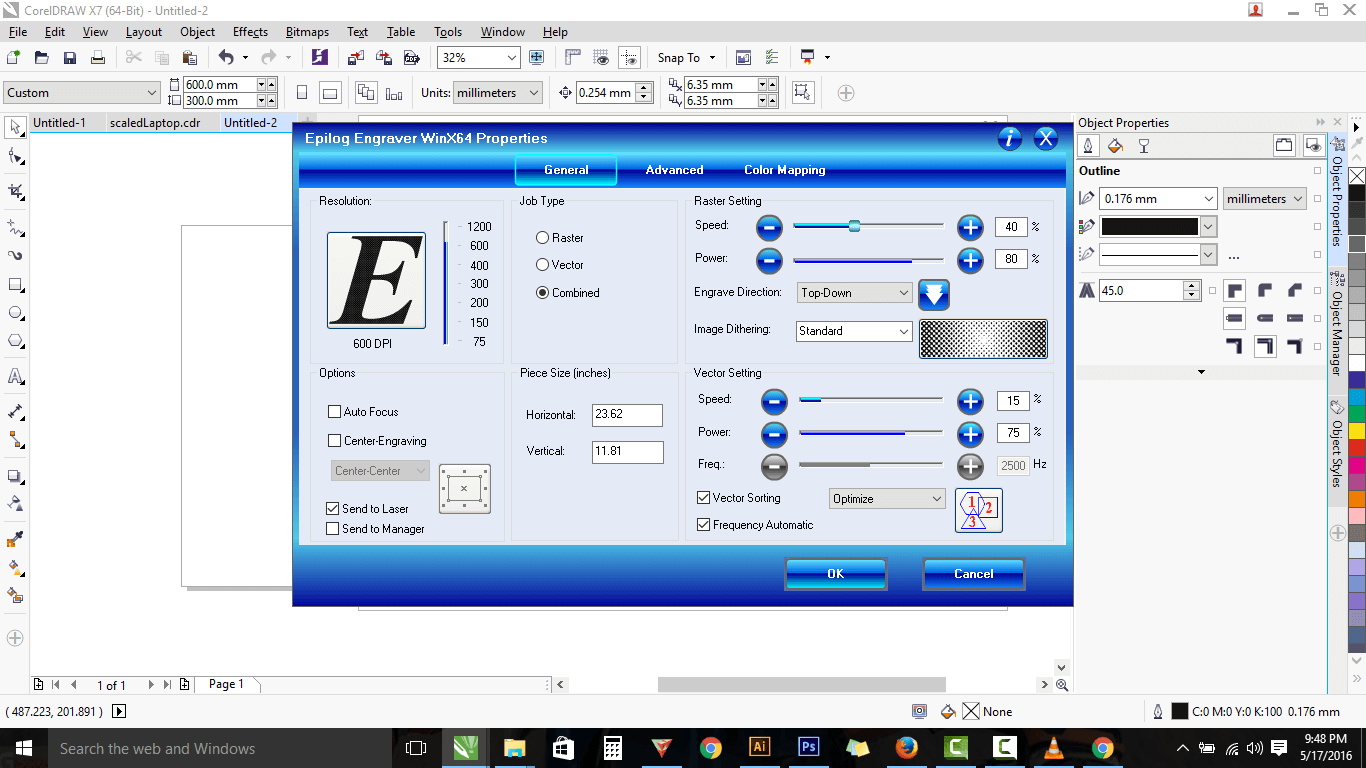Increase raster power with plus button

970,261
